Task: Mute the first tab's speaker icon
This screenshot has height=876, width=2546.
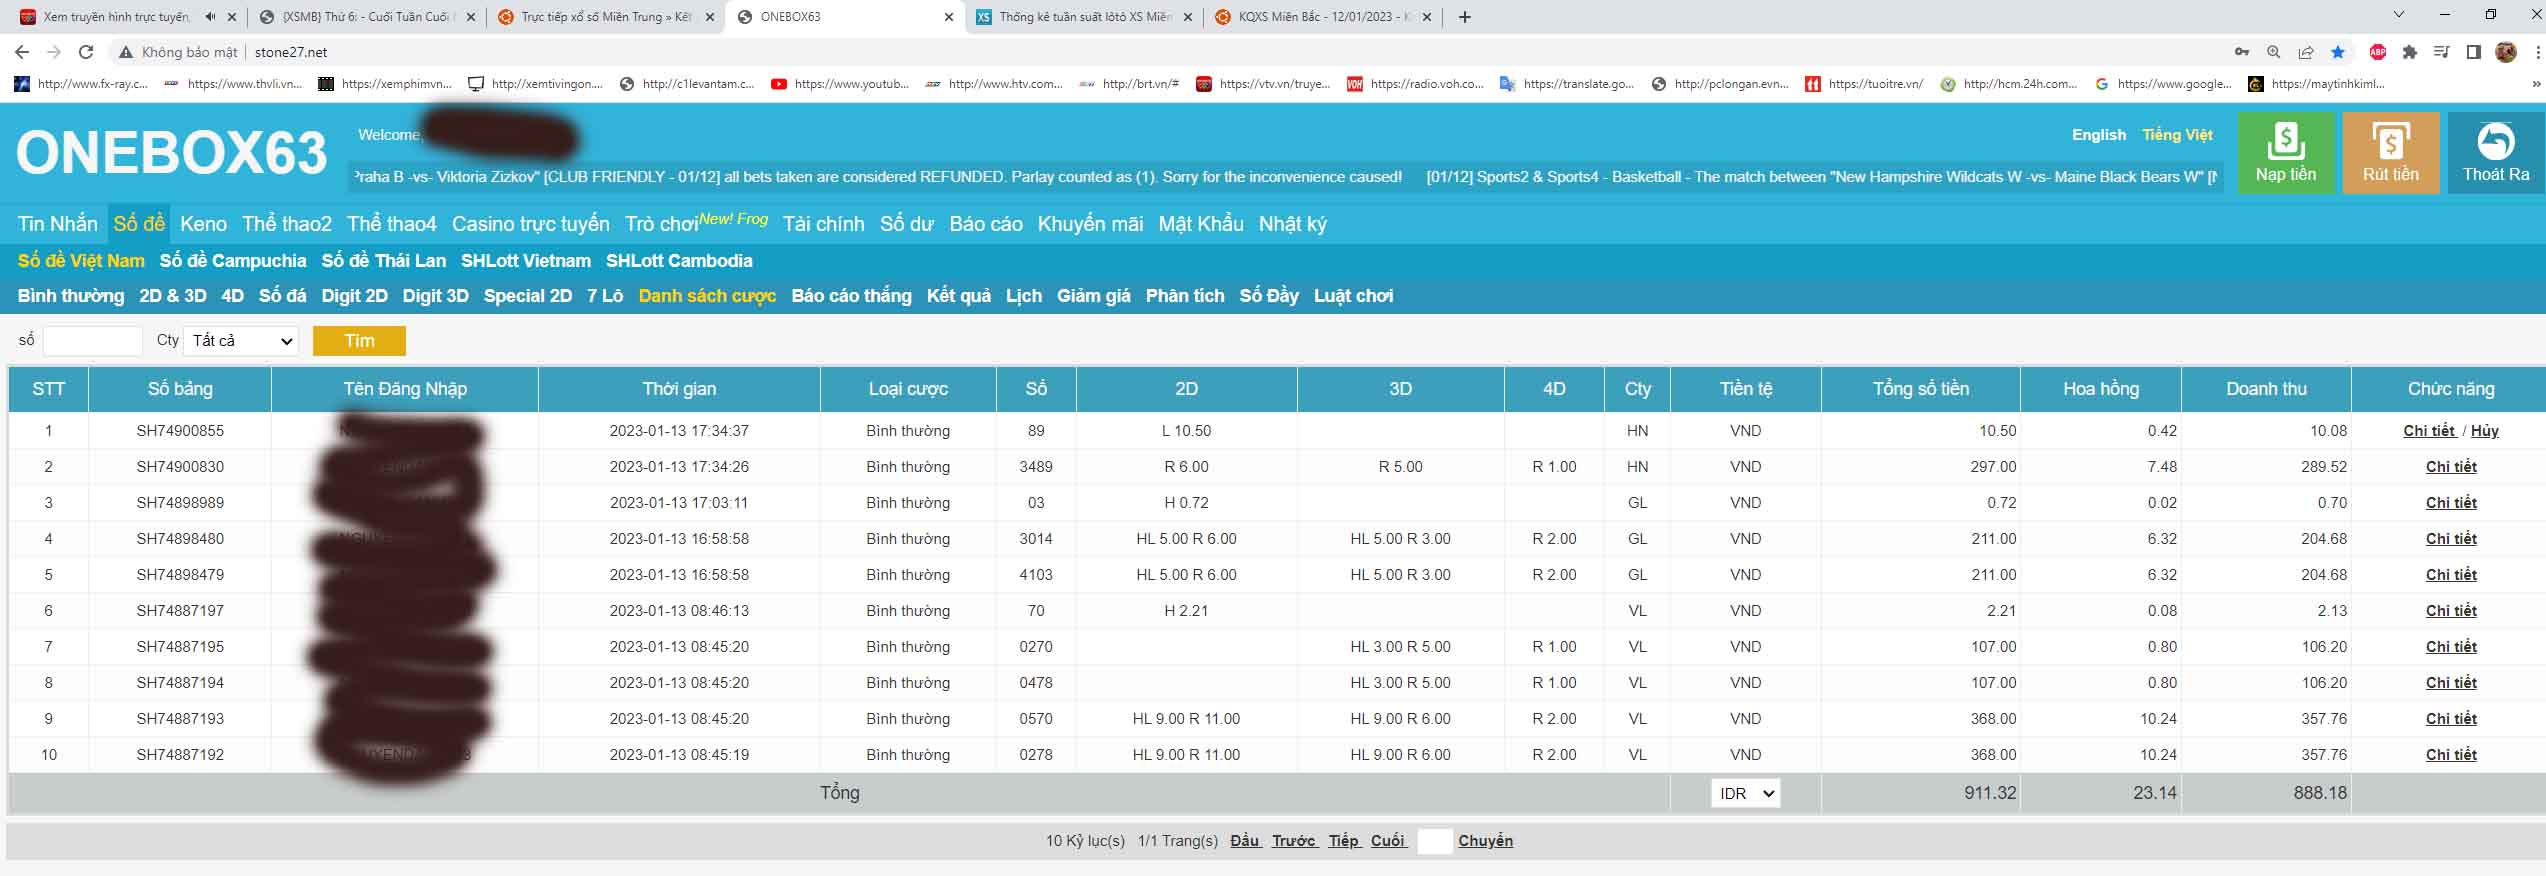Action: 210,17
